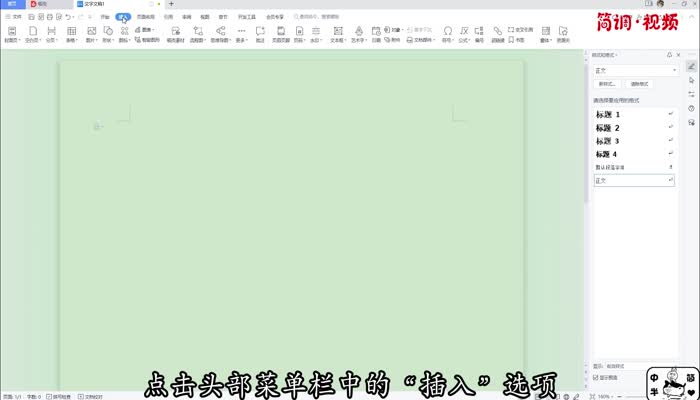The height and width of the screenshot is (400, 700).
Task: Open the More ribbon options (three dots)
Action: (x=241, y=34)
